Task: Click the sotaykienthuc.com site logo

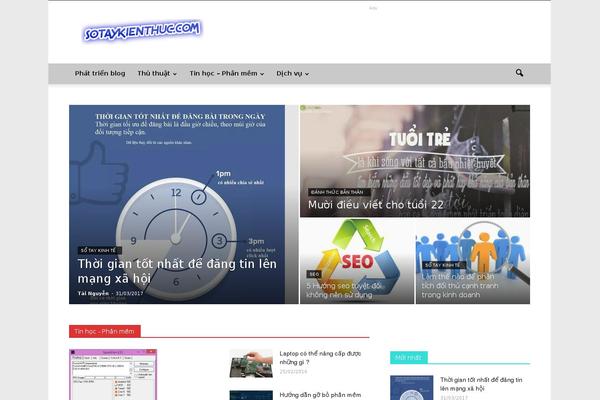Action: tap(142, 30)
